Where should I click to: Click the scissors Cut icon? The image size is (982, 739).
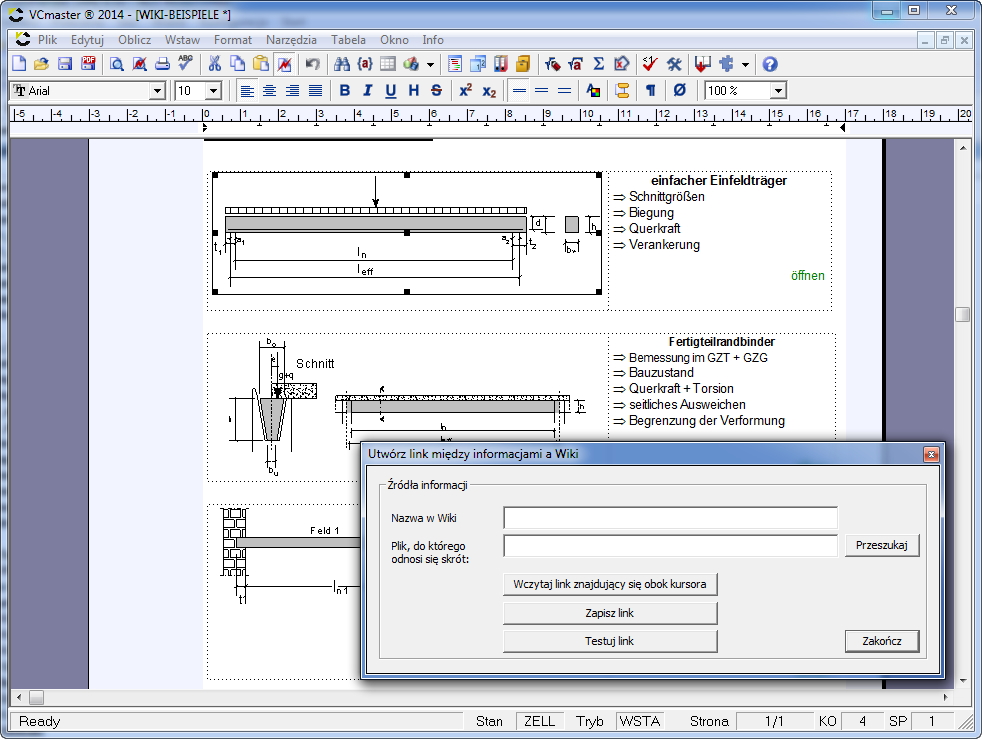[x=214, y=64]
